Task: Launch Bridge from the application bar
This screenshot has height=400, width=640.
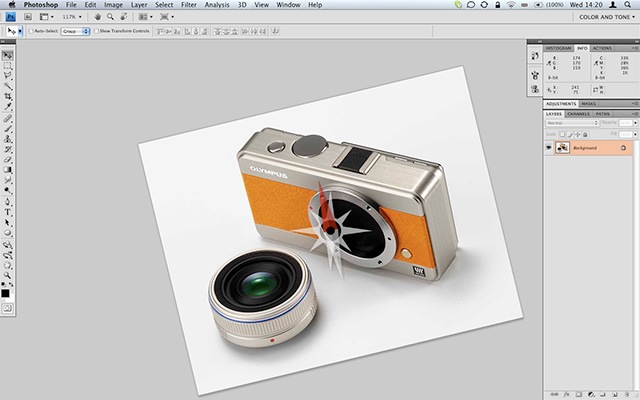Action: (x=28, y=17)
